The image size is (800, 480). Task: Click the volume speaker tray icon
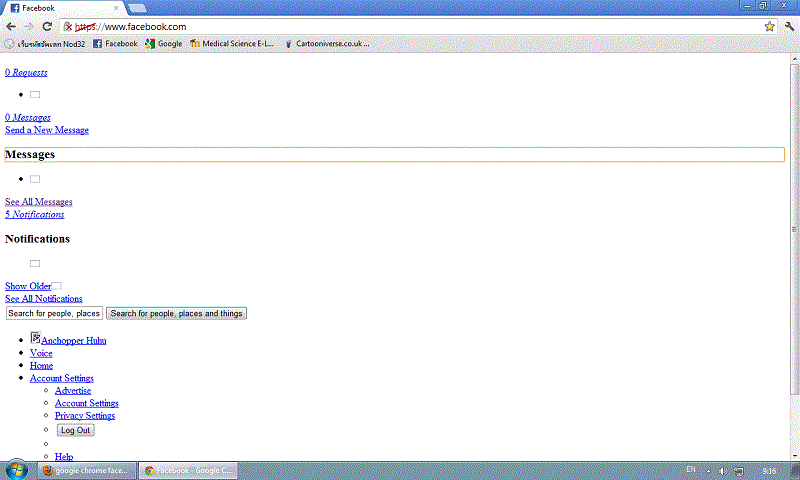723,471
